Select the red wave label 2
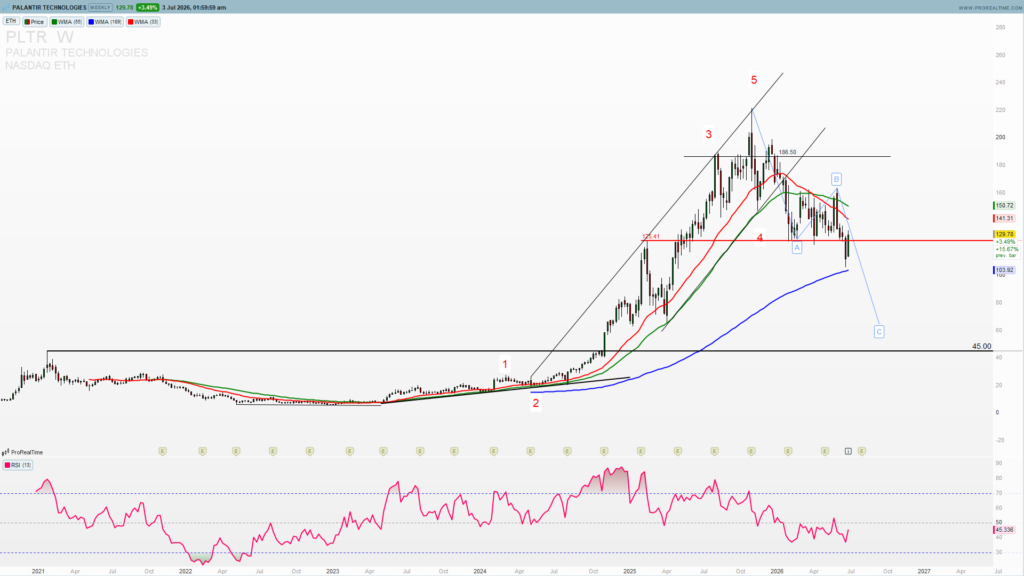 tap(536, 404)
